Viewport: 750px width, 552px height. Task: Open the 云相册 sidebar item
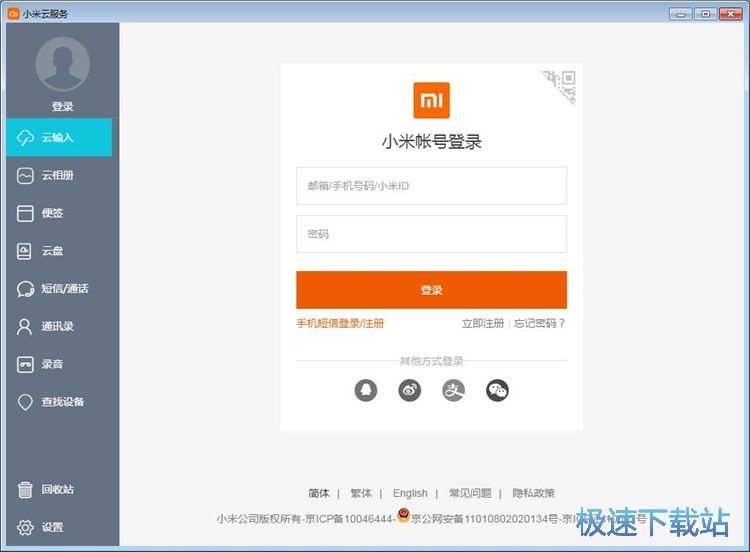[x=59, y=176]
